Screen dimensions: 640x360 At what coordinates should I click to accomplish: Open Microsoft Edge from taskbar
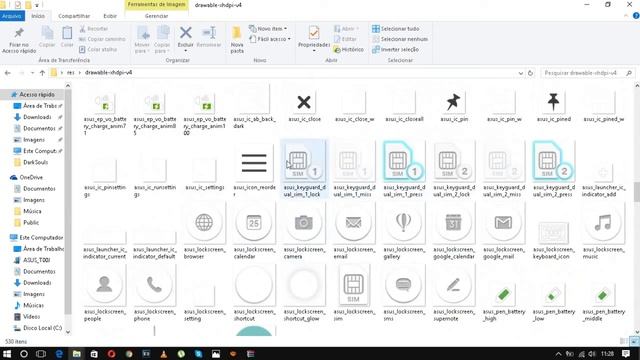click(59, 353)
